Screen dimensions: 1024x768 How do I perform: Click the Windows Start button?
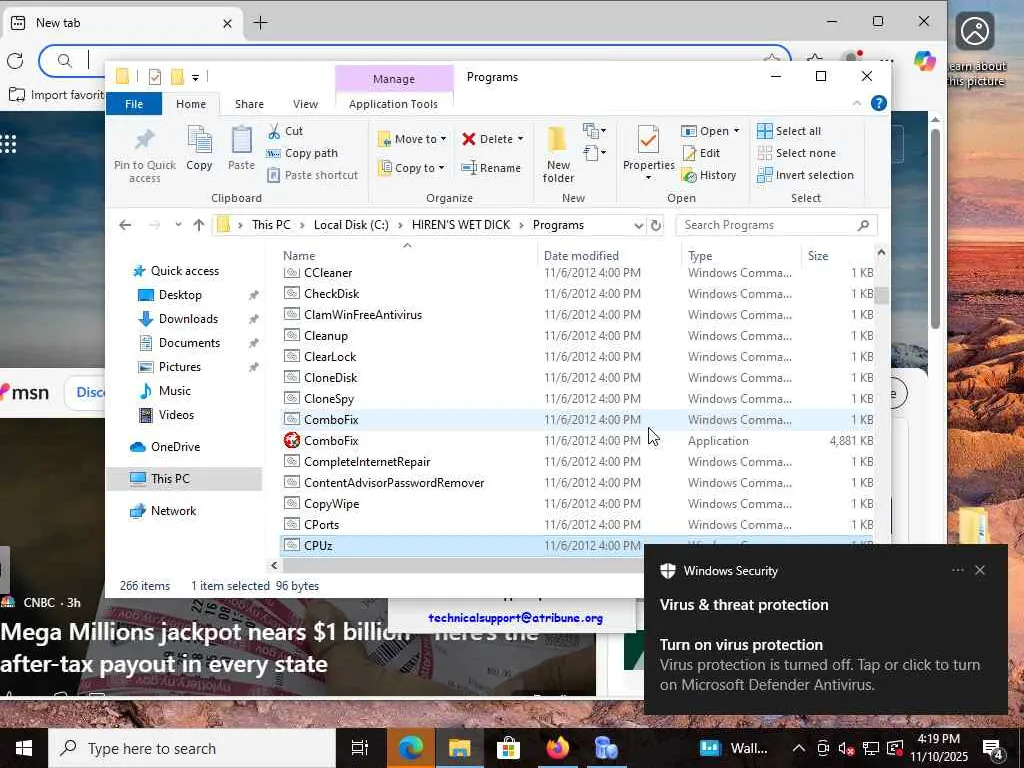click(x=24, y=748)
